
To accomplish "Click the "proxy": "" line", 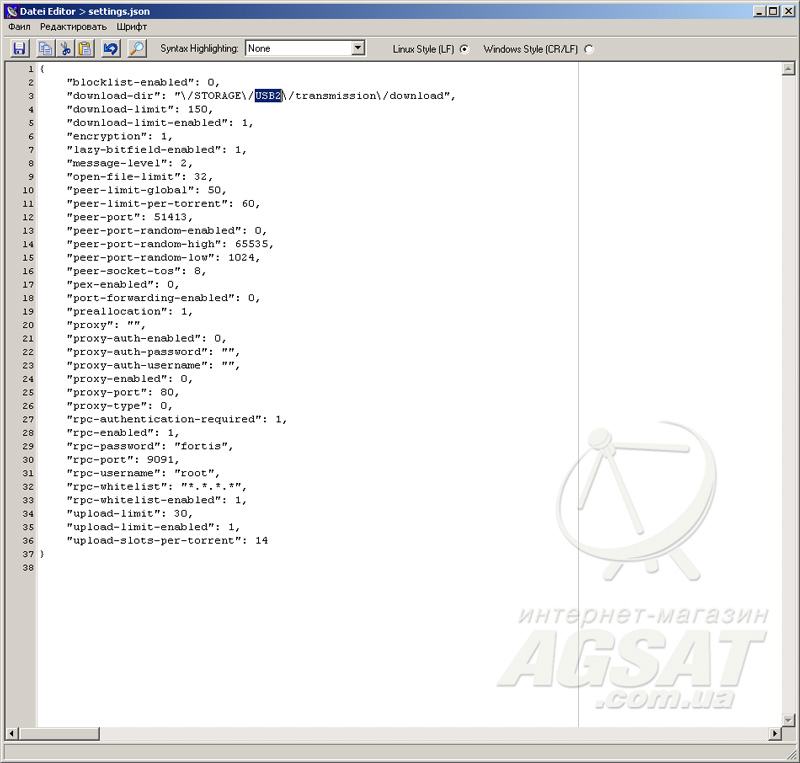I will [106, 325].
